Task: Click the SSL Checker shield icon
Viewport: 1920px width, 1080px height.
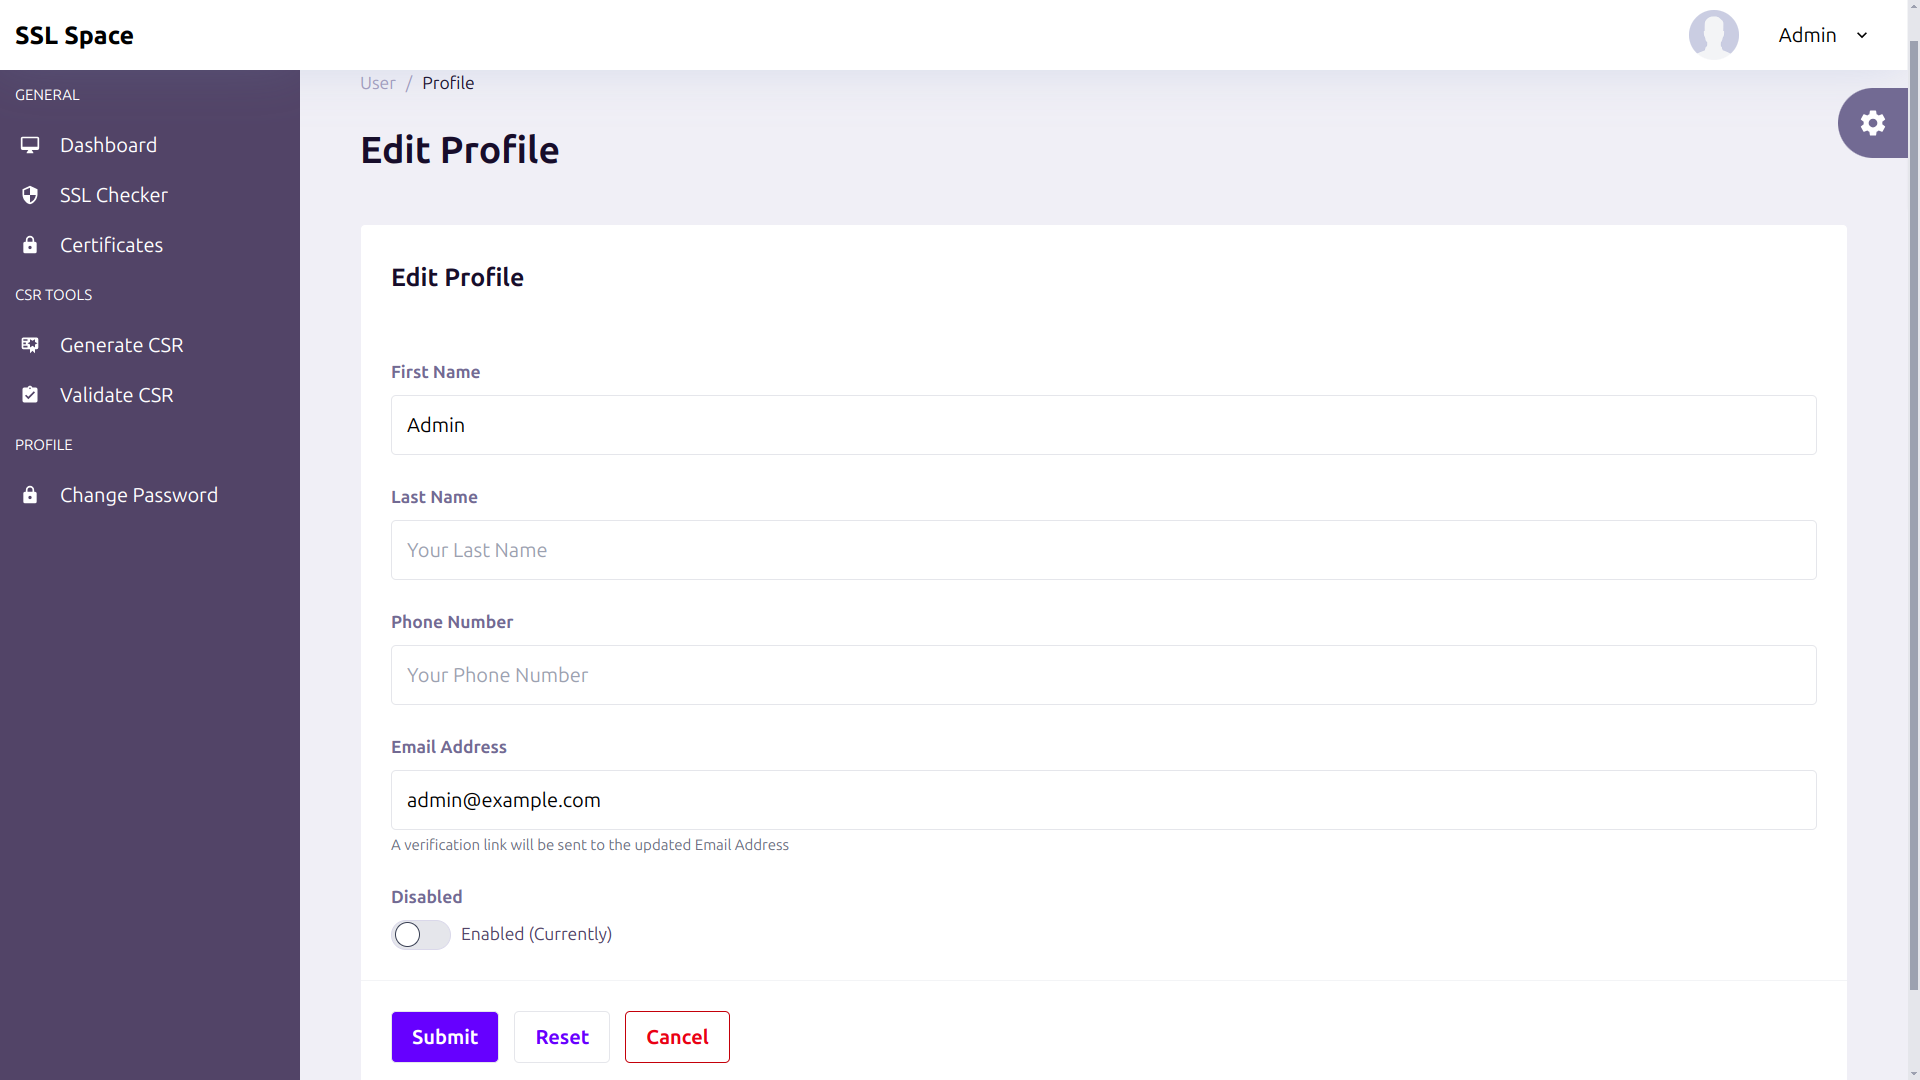Action: [x=29, y=195]
